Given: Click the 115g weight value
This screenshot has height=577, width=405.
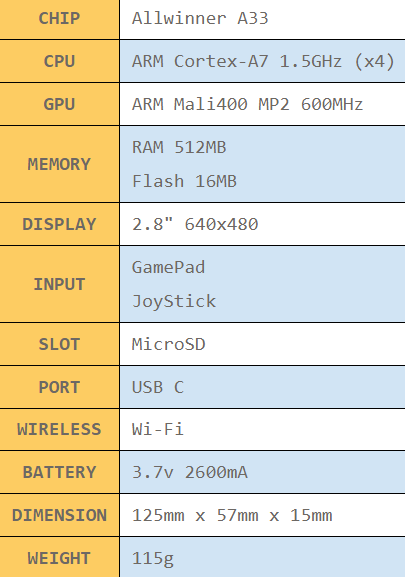Looking at the screenshot, I should (153, 559).
